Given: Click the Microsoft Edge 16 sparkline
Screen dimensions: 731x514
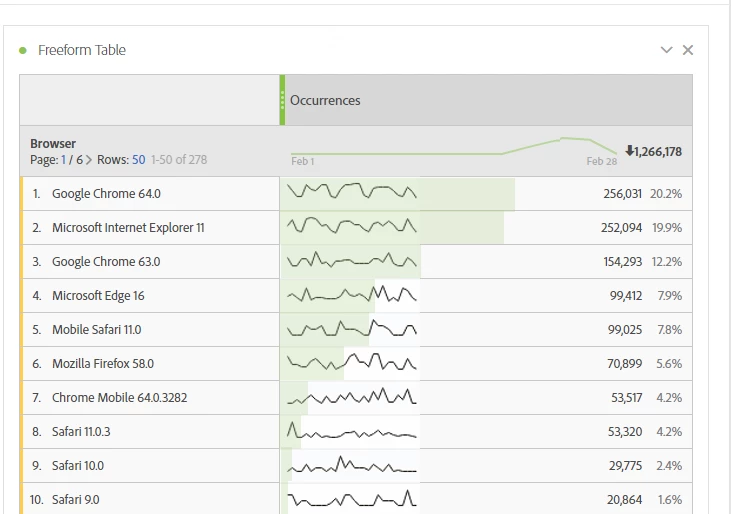Looking at the screenshot, I should 352,294.
